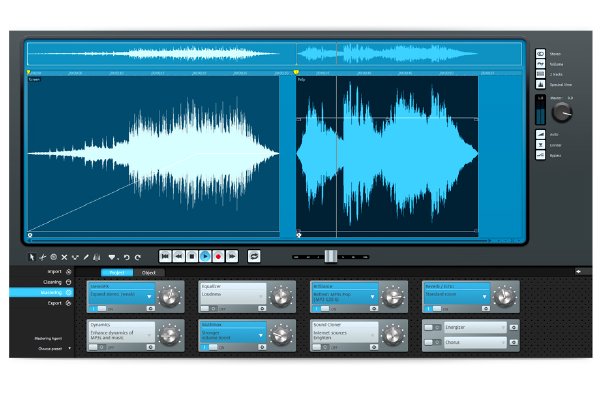This screenshot has width=600, height=395.
Task: Toggle the Dynamics on/off switch
Action: pyautogui.click(x=98, y=347)
